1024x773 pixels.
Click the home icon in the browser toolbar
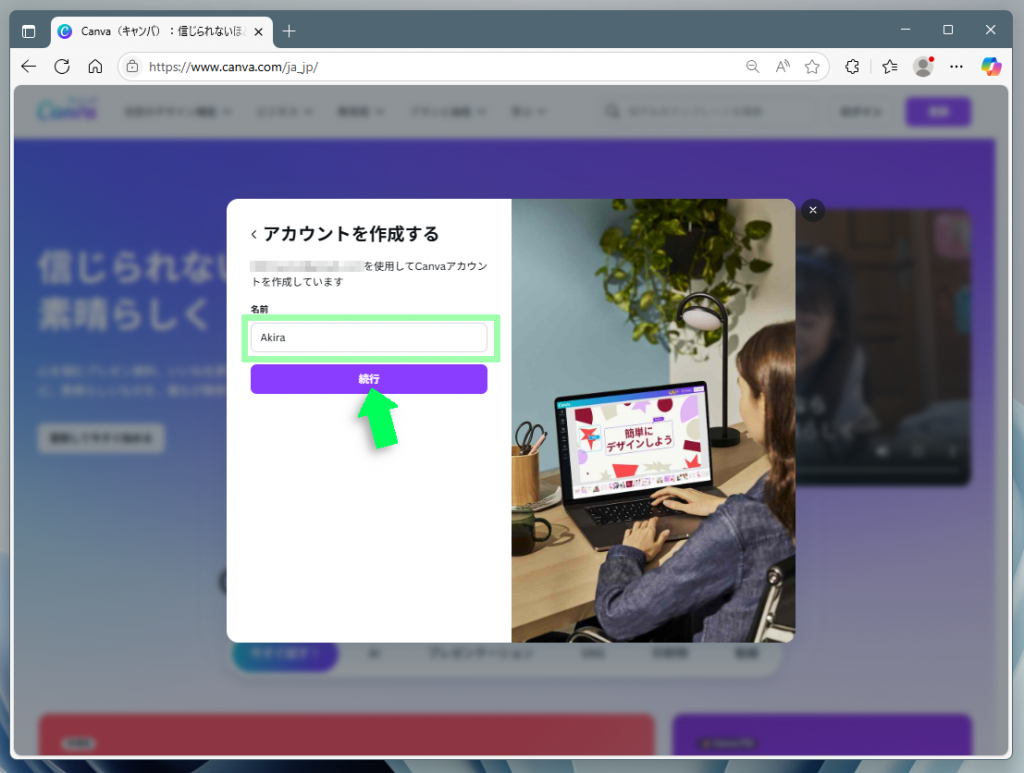coord(95,66)
